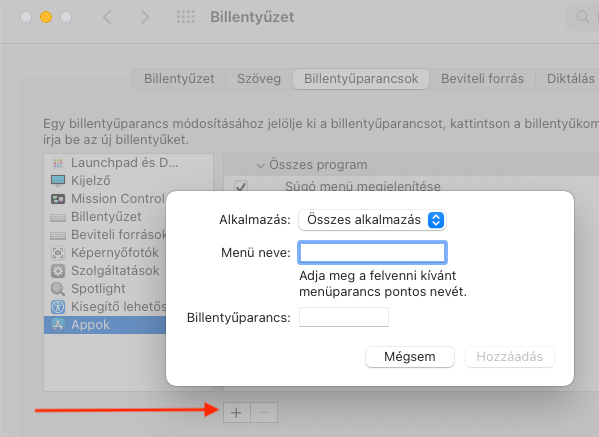Click the Kijelző display icon
This screenshot has height=437, width=599.
pyautogui.click(x=58, y=181)
